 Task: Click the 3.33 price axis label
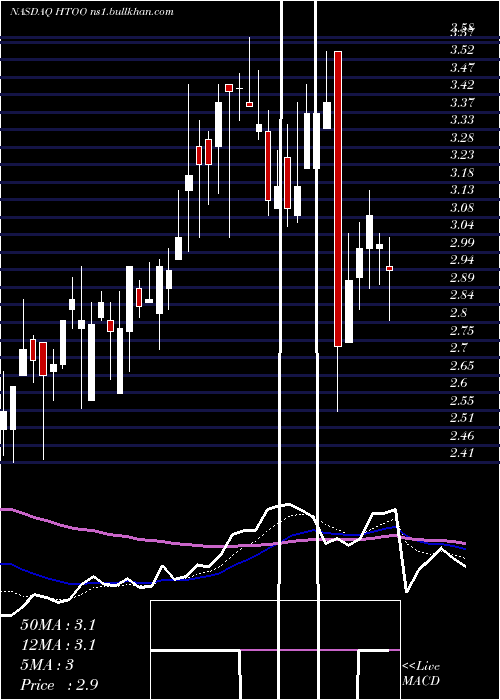[462, 120]
